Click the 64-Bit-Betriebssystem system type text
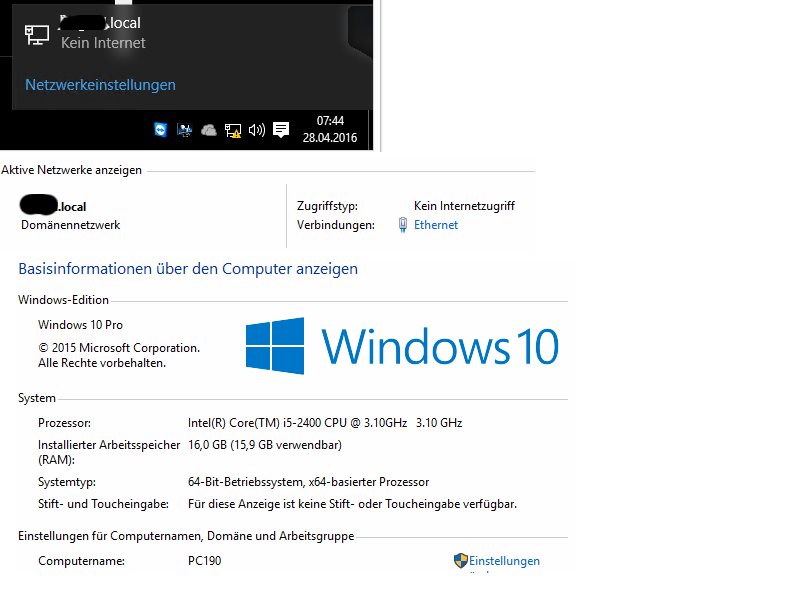 coord(309,482)
